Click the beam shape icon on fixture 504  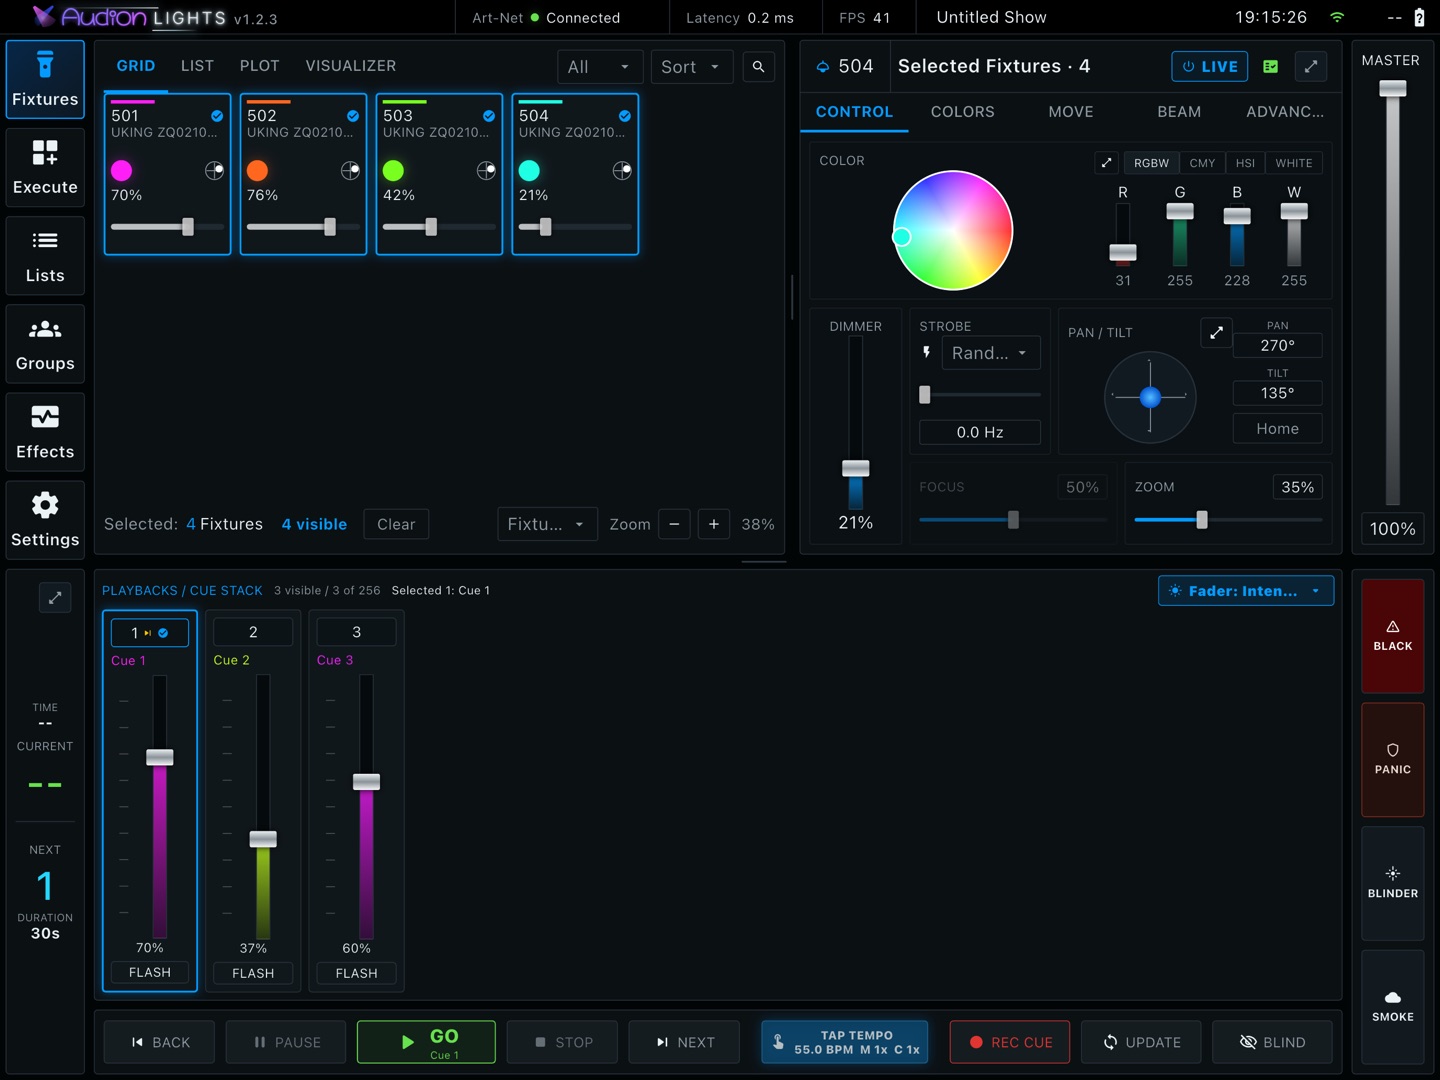622,171
